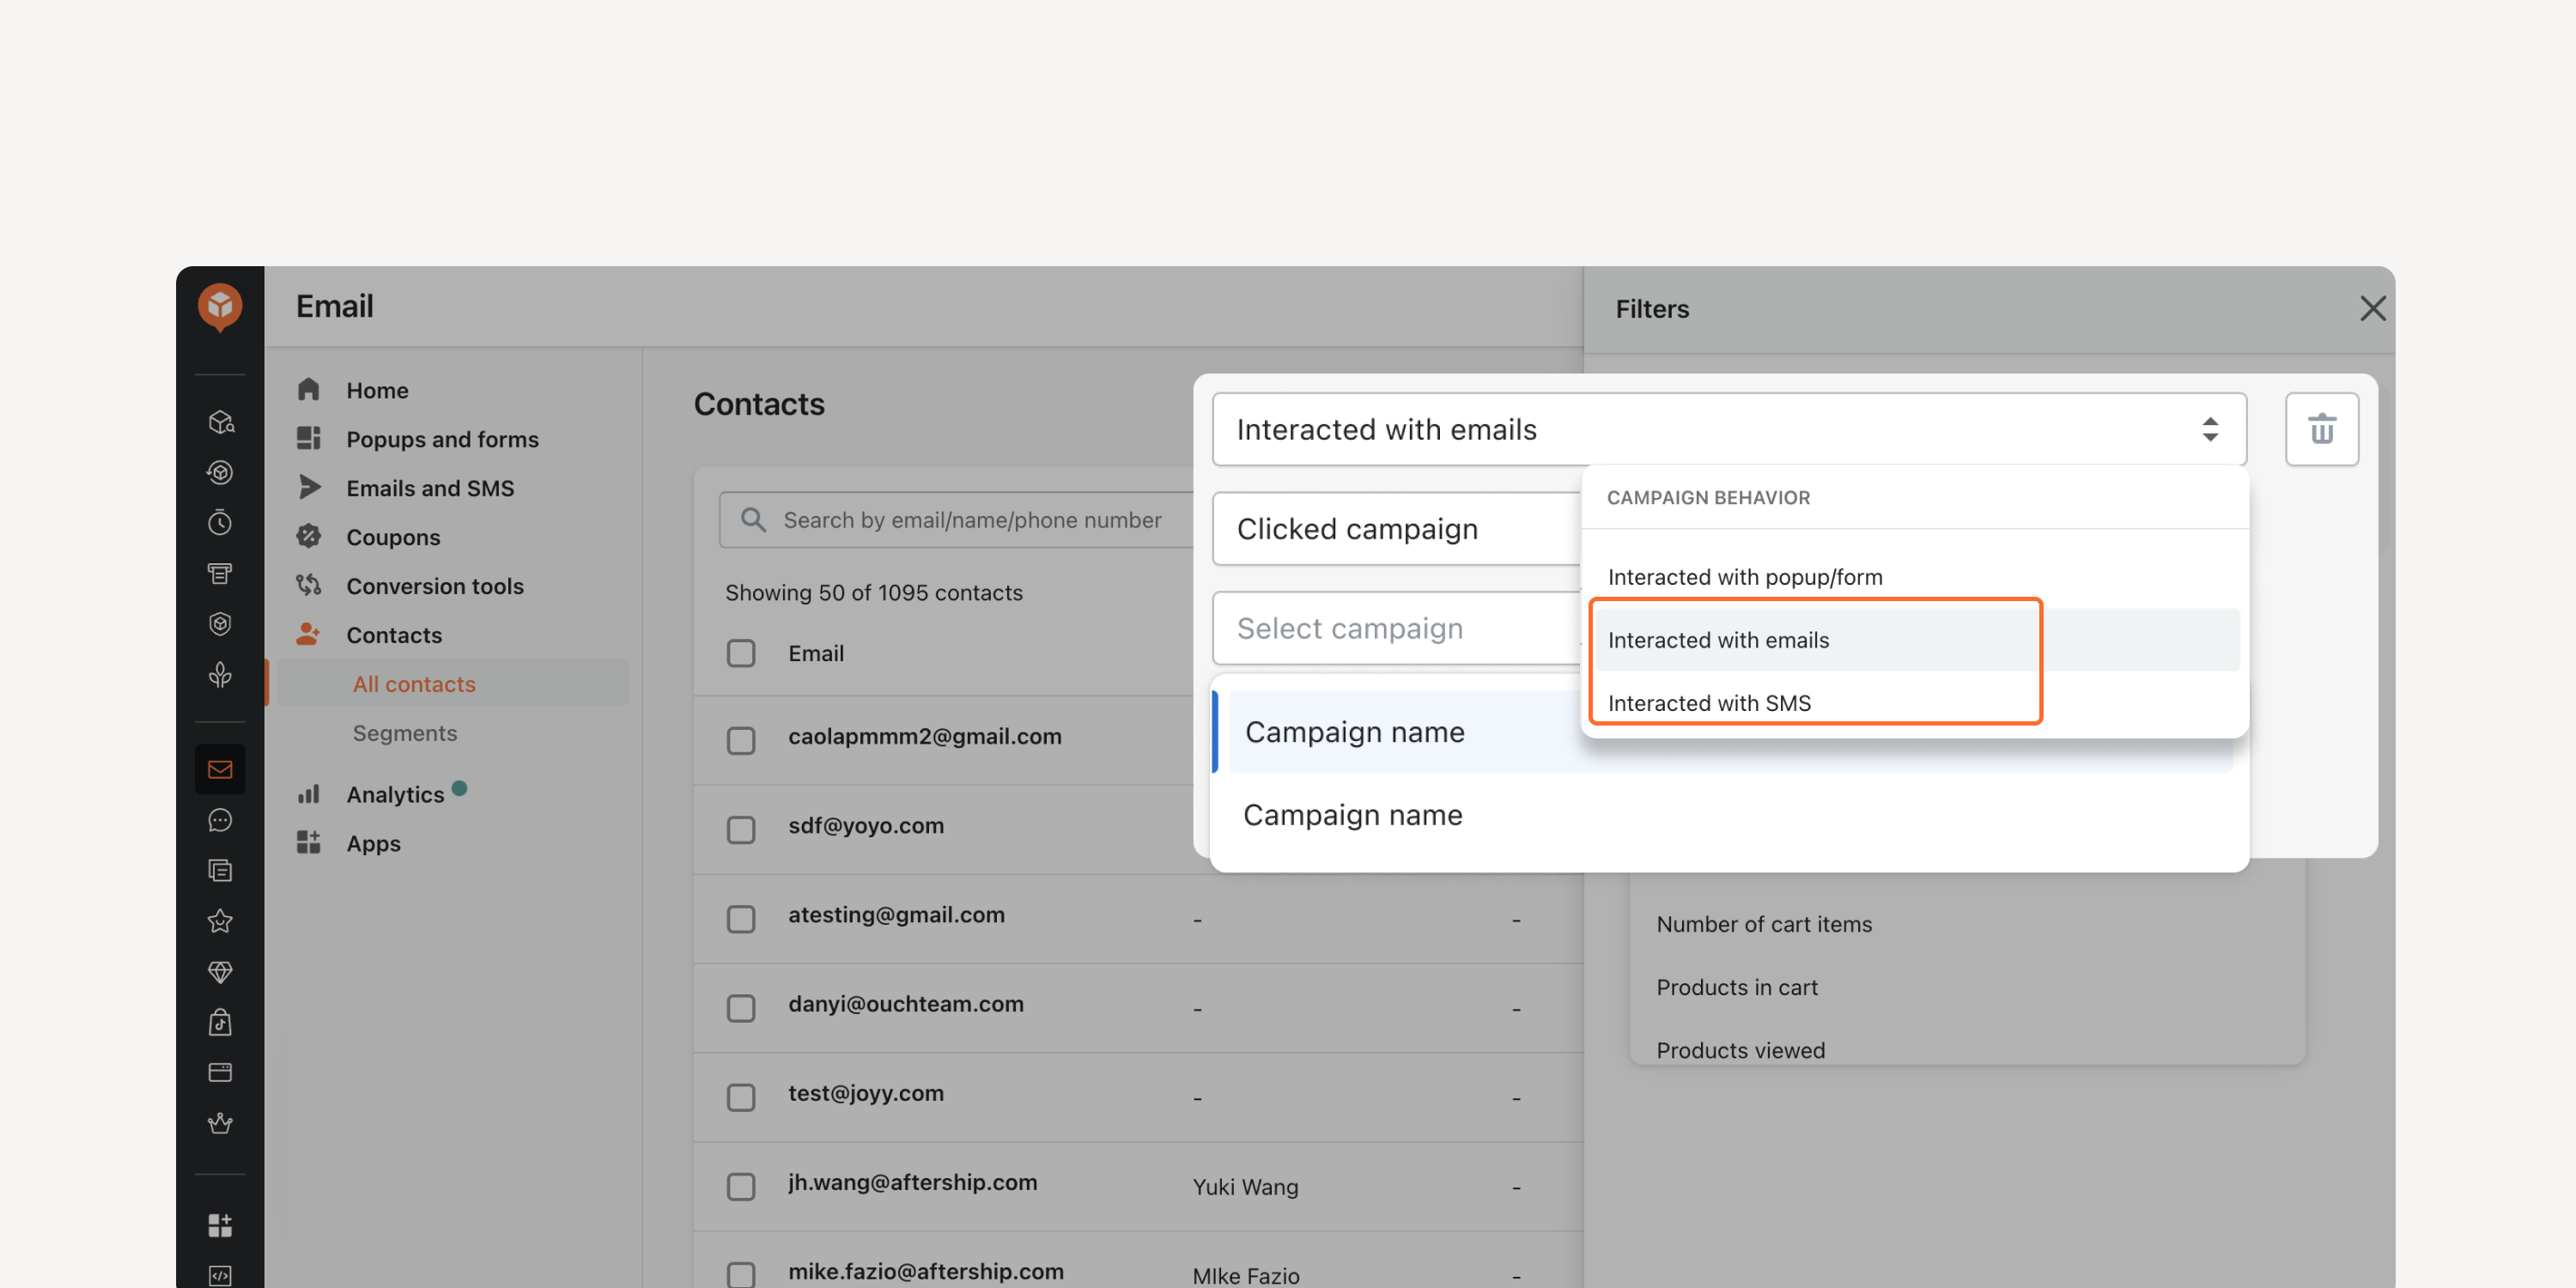Screen dimensions: 2576x1288
Task: Tick the checkbox for sdf@yoyo.com
Action: [740, 829]
